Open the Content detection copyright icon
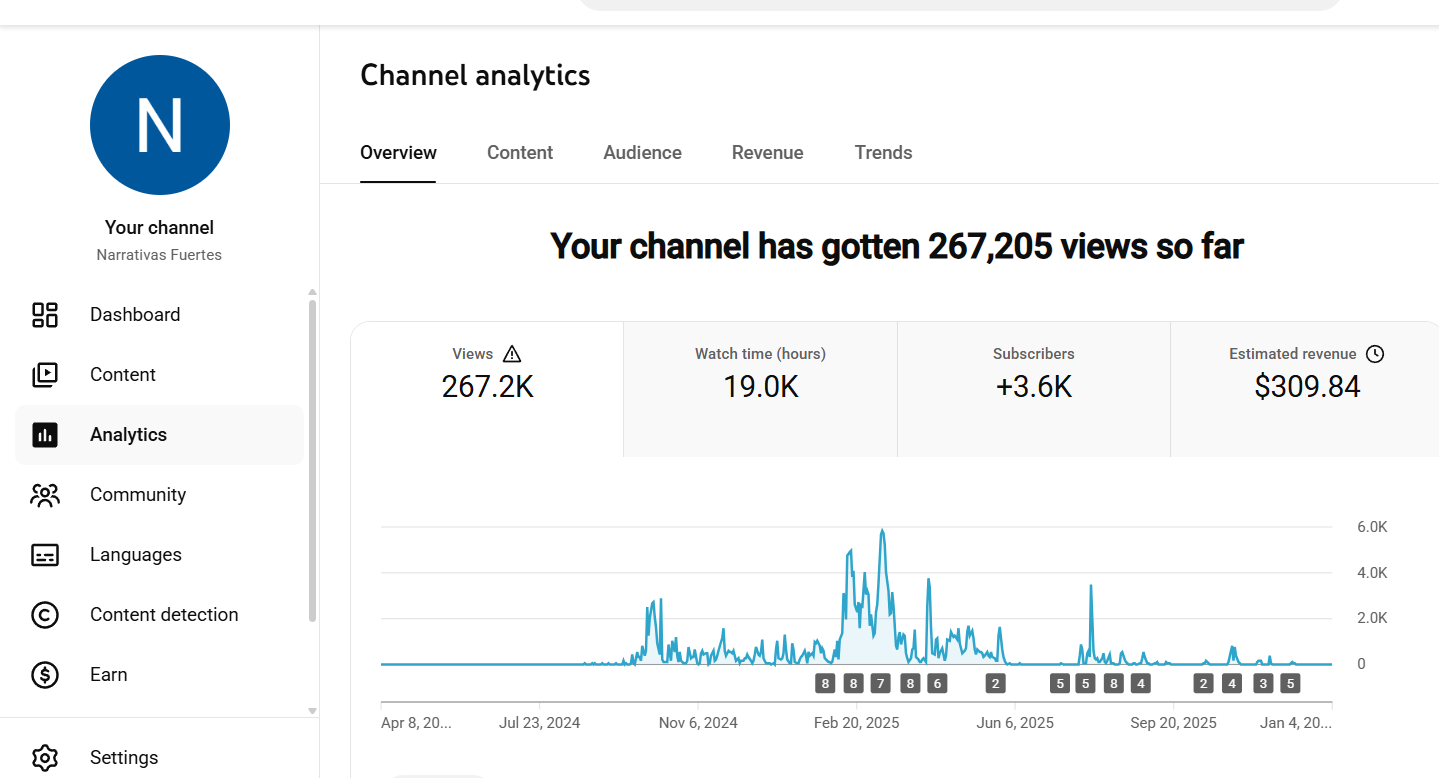 pos(45,615)
